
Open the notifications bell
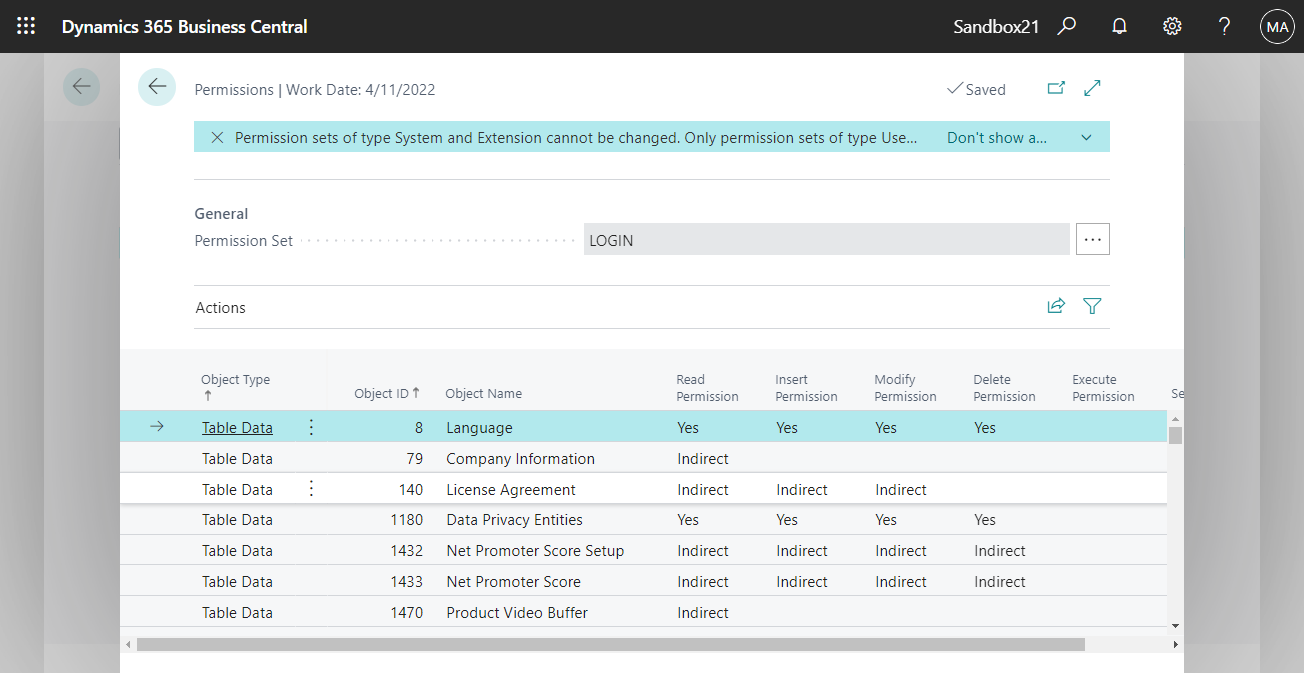coord(1120,27)
